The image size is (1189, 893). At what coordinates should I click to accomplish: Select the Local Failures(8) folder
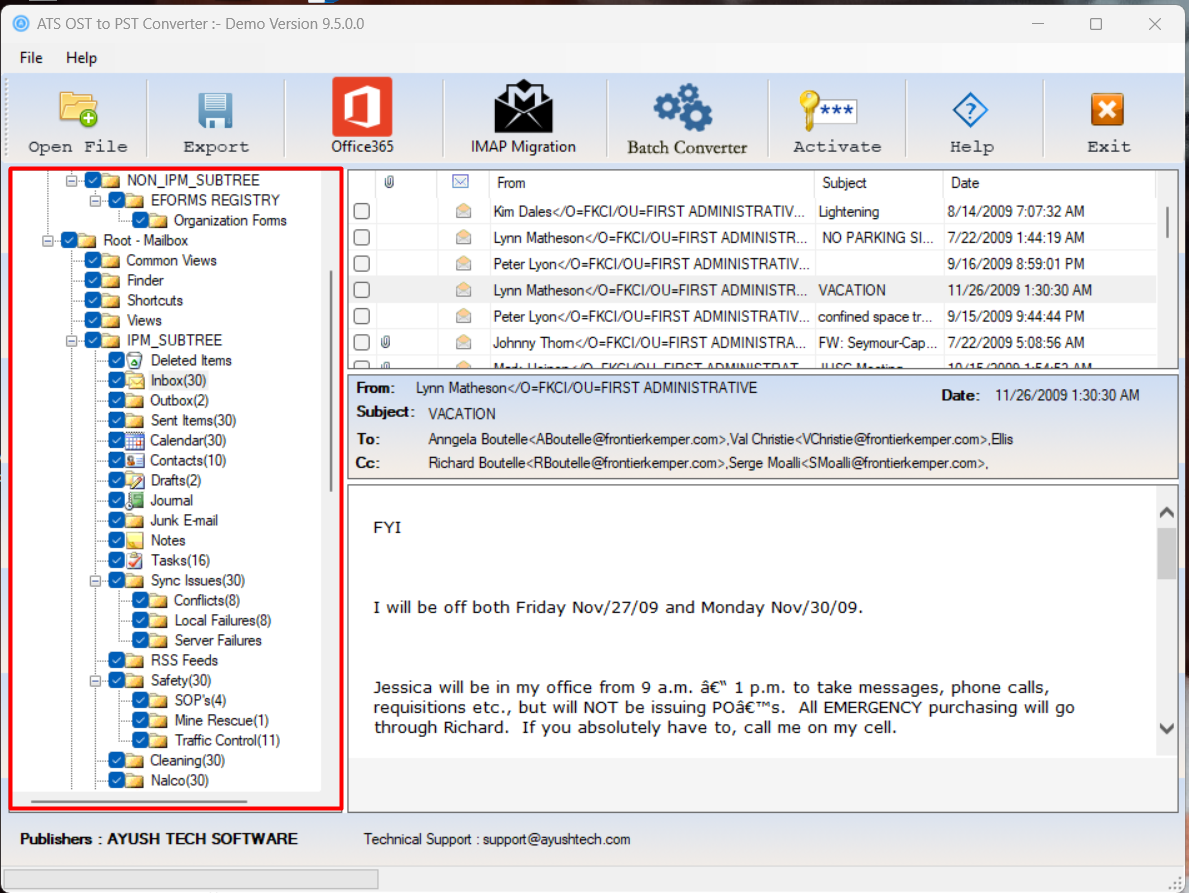(x=222, y=621)
